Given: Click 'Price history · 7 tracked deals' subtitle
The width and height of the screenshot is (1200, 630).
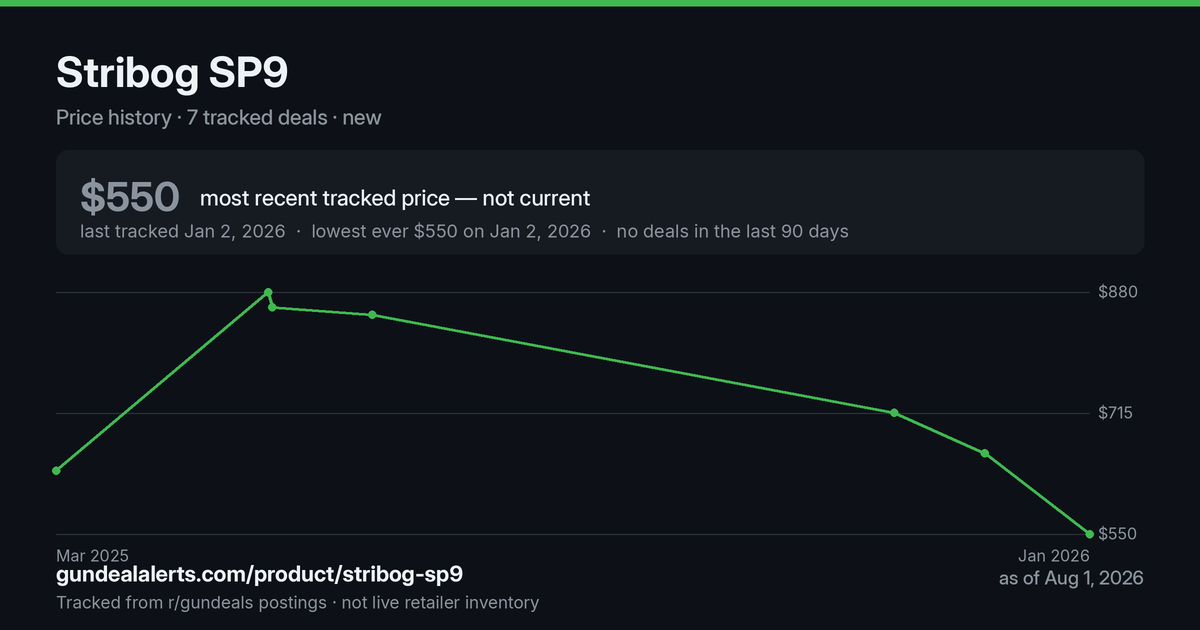Looking at the screenshot, I should click(192, 117).
